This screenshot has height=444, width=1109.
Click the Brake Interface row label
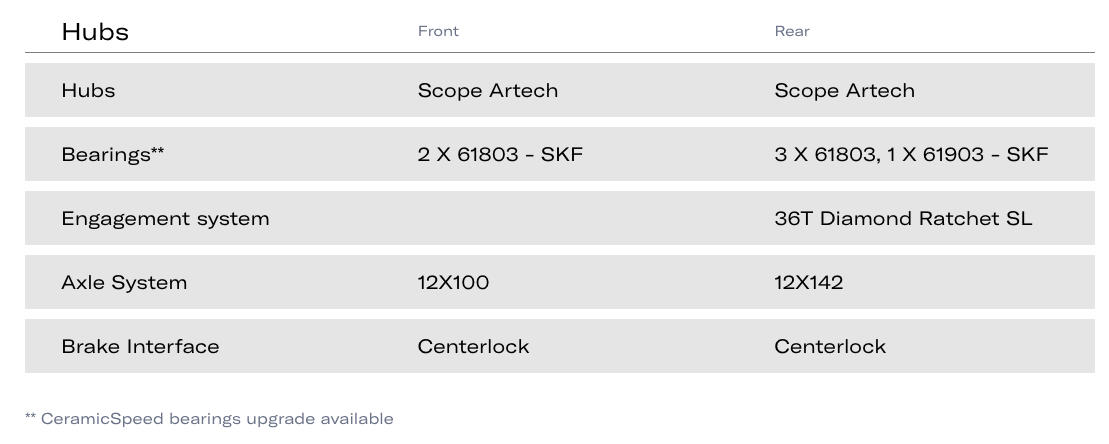coord(140,346)
